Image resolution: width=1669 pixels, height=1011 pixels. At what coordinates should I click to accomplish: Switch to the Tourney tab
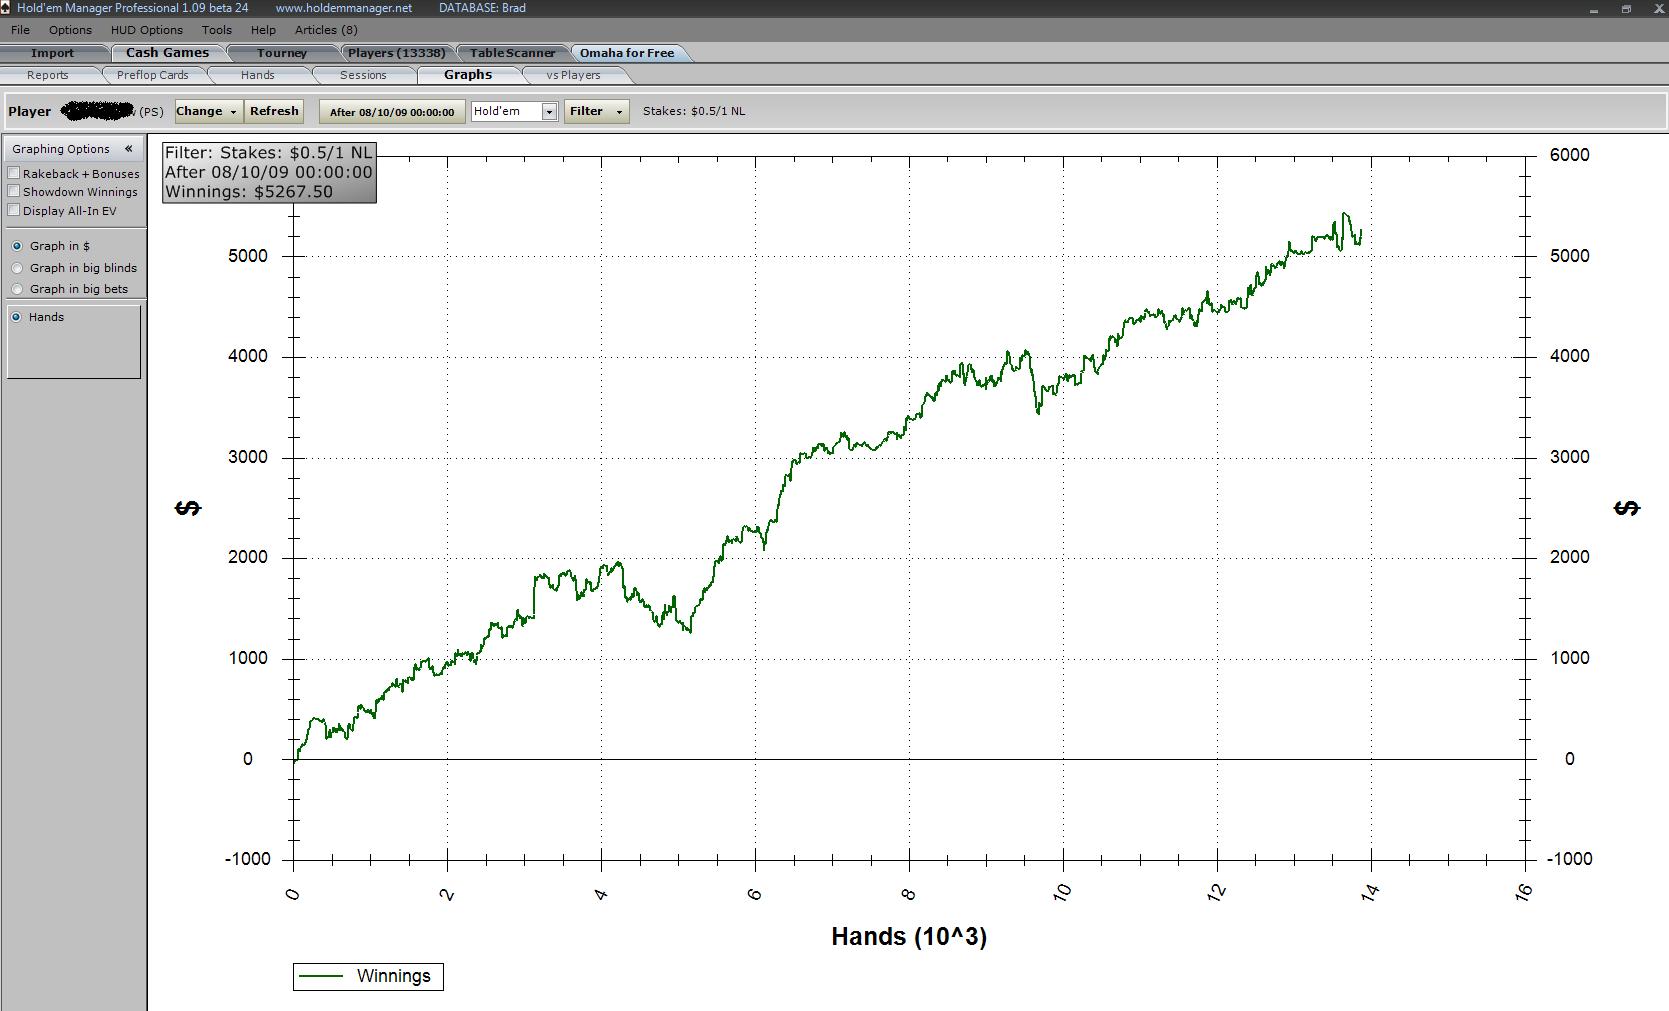[282, 53]
